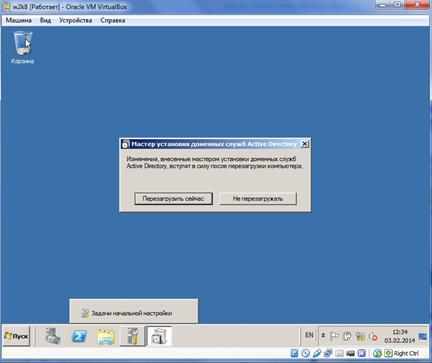Screen dimensions: 432x363
Task: Close the Active Directory wizard dialog
Action: click(x=304, y=144)
